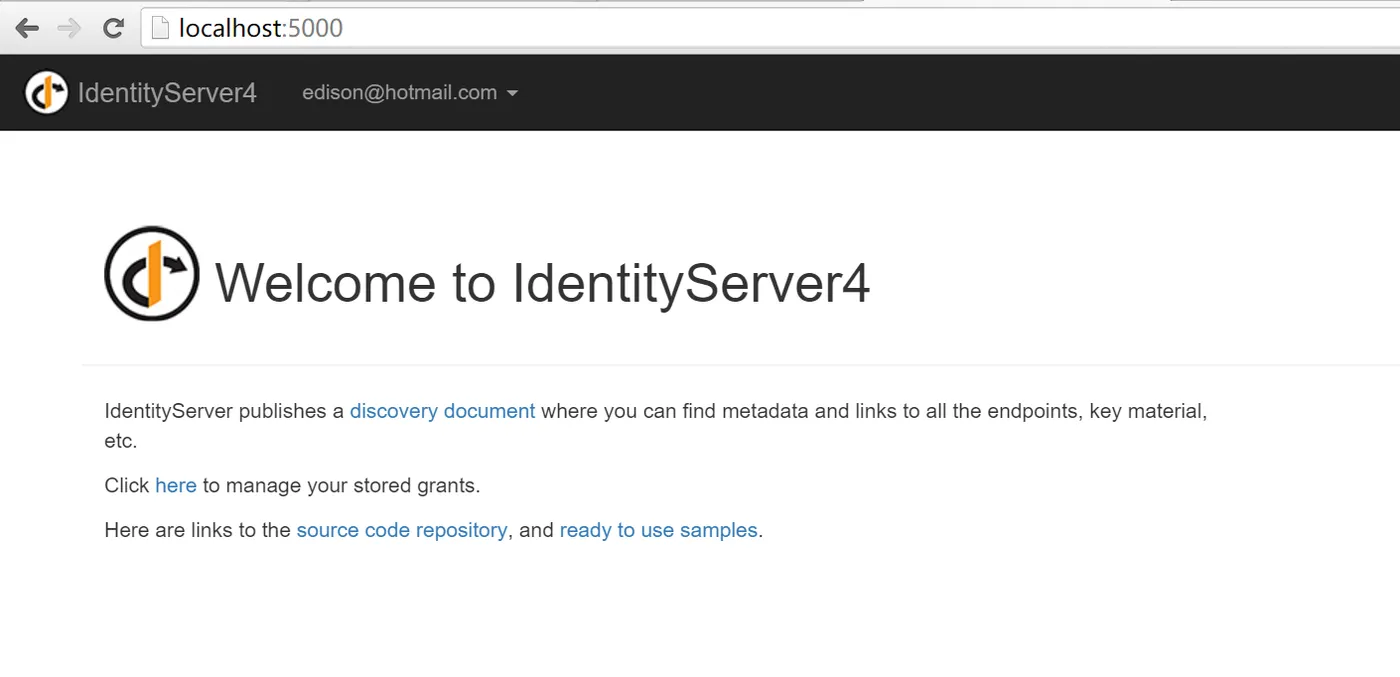
Task: Click the small IdentityServer4 logo in the navbar
Action: click(46, 93)
